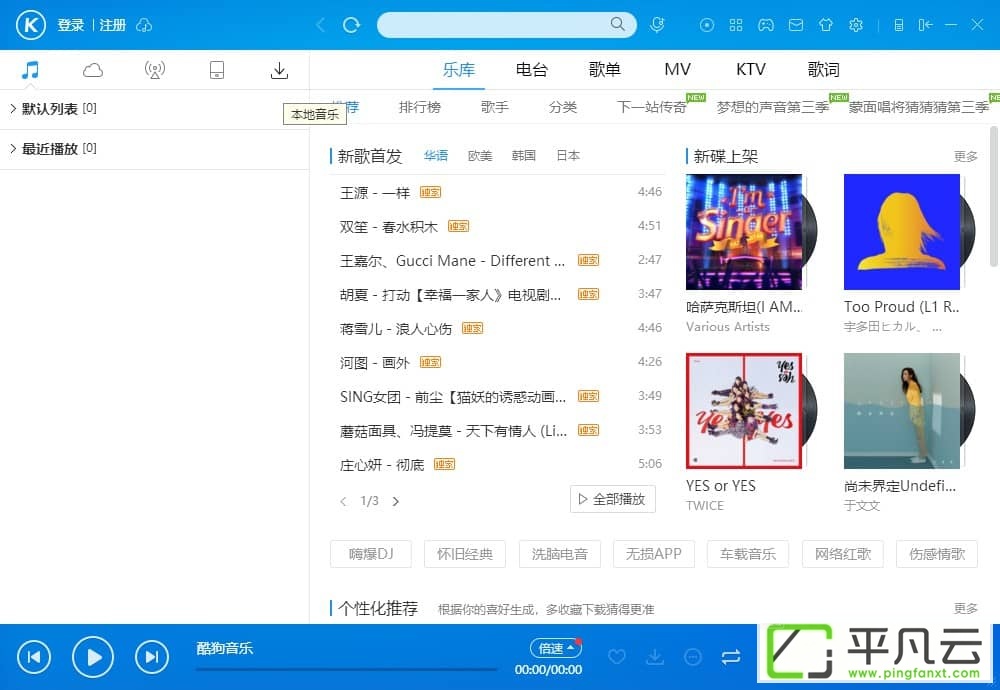Select the 日本 filter for new songs
The width and height of the screenshot is (1000, 690).
point(568,156)
